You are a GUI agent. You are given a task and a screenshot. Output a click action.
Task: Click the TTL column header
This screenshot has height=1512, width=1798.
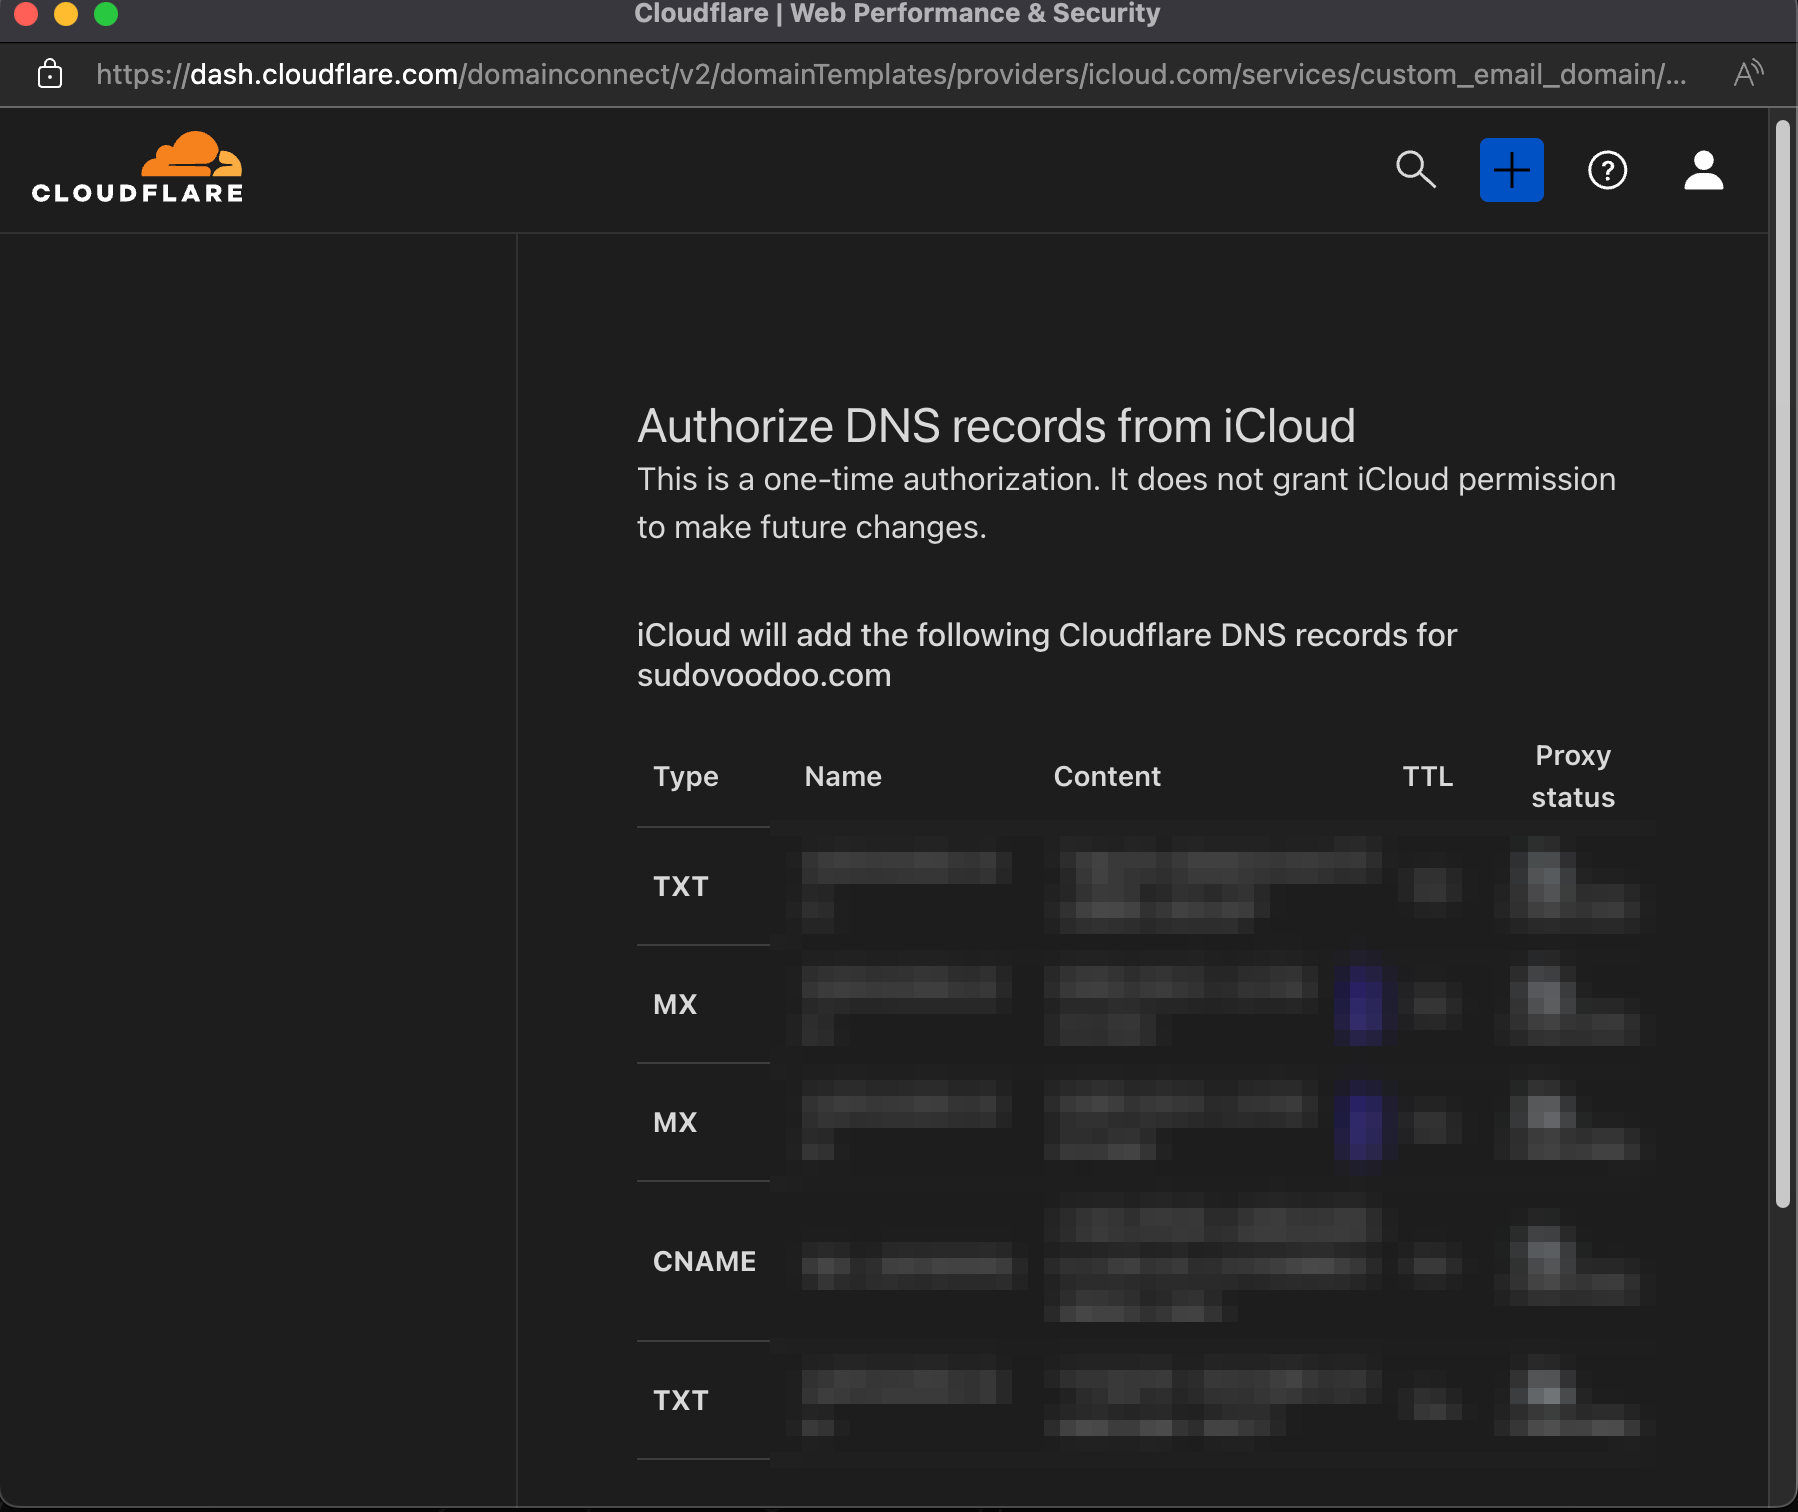coord(1427,776)
